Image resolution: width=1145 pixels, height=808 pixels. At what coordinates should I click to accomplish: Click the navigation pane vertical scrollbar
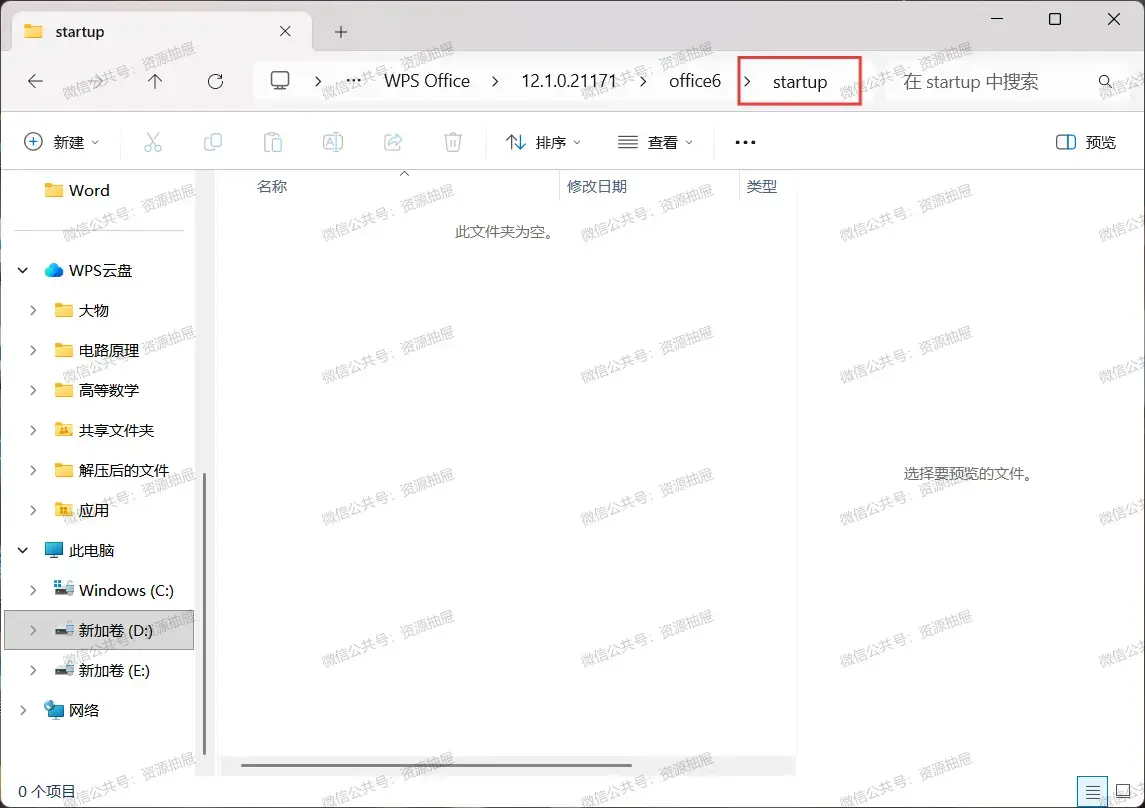[x=204, y=614]
